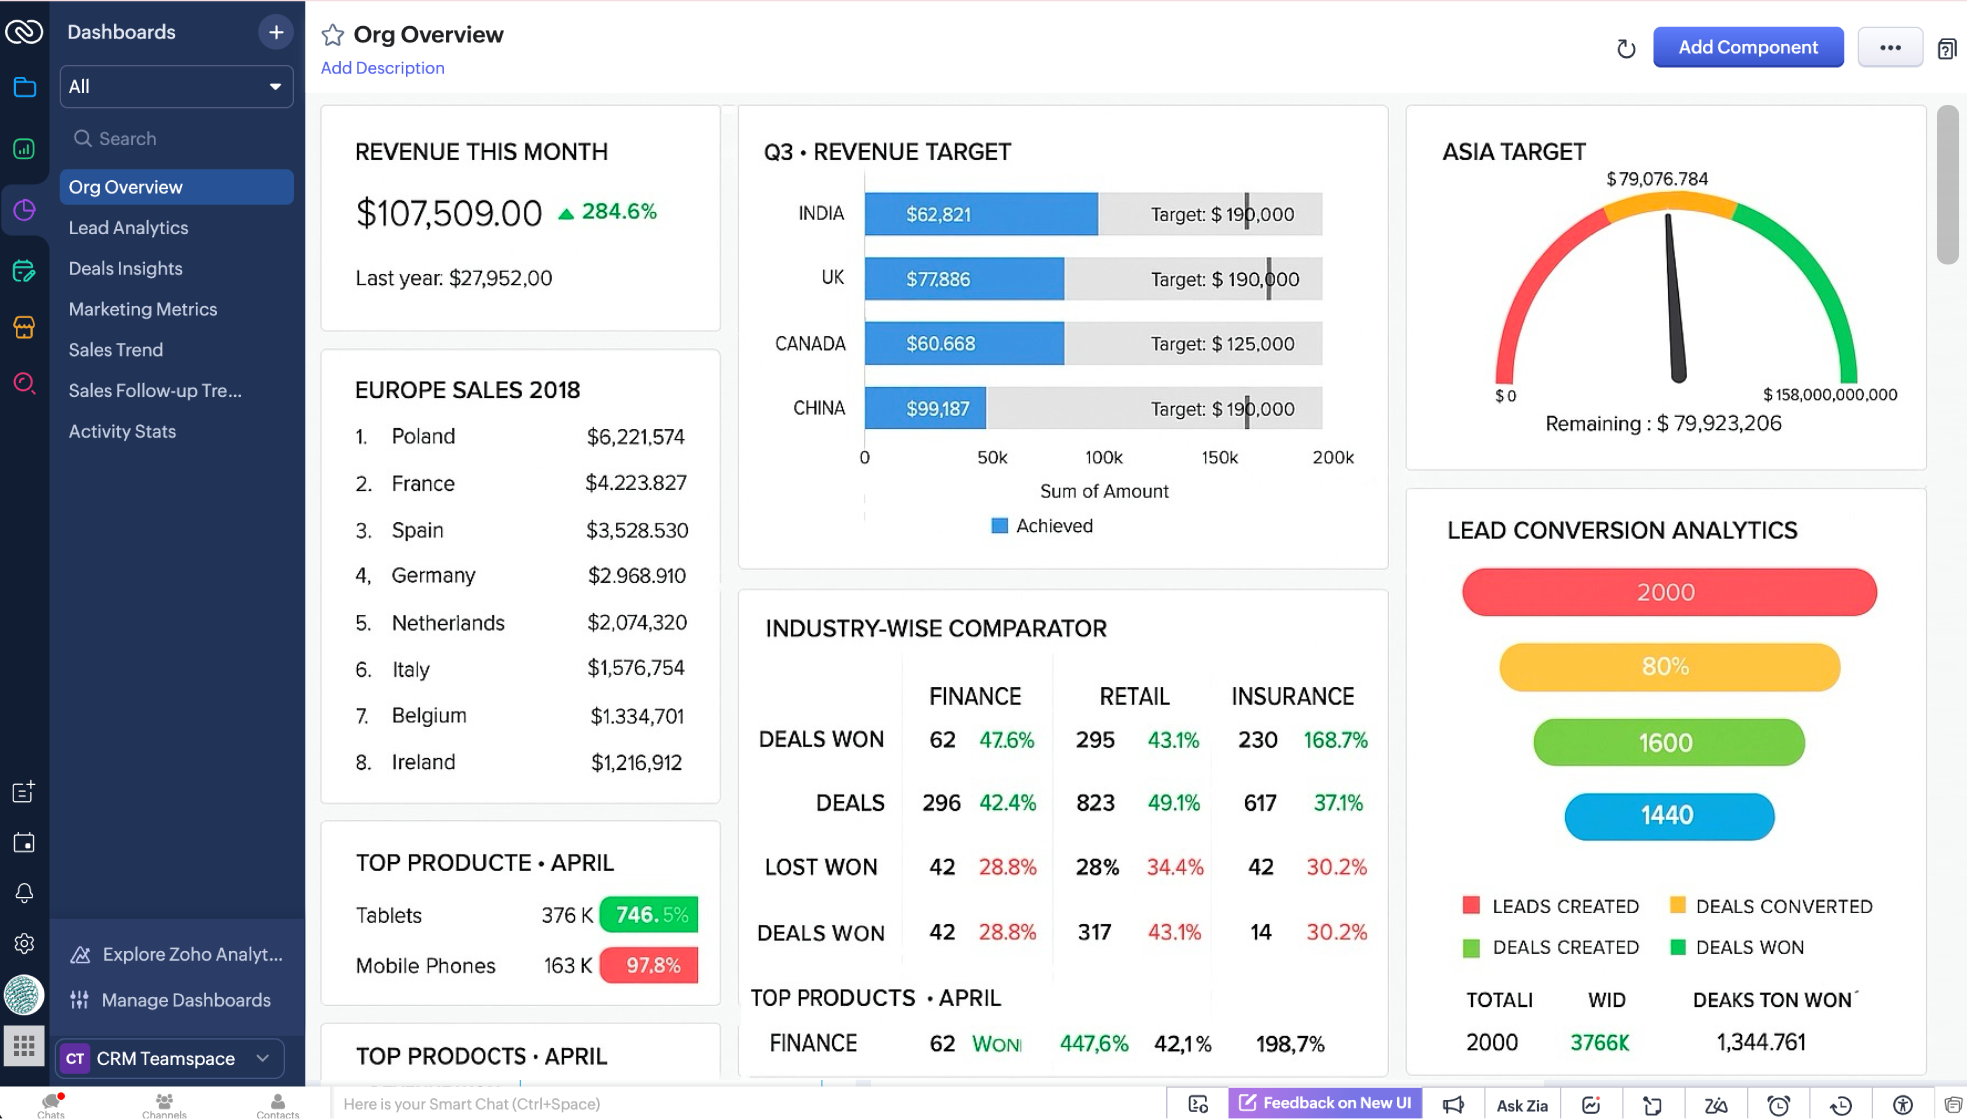The image size is (1967, 1119).
Task: Open Channels in bottom bar
Action: tap(164, 1105)
